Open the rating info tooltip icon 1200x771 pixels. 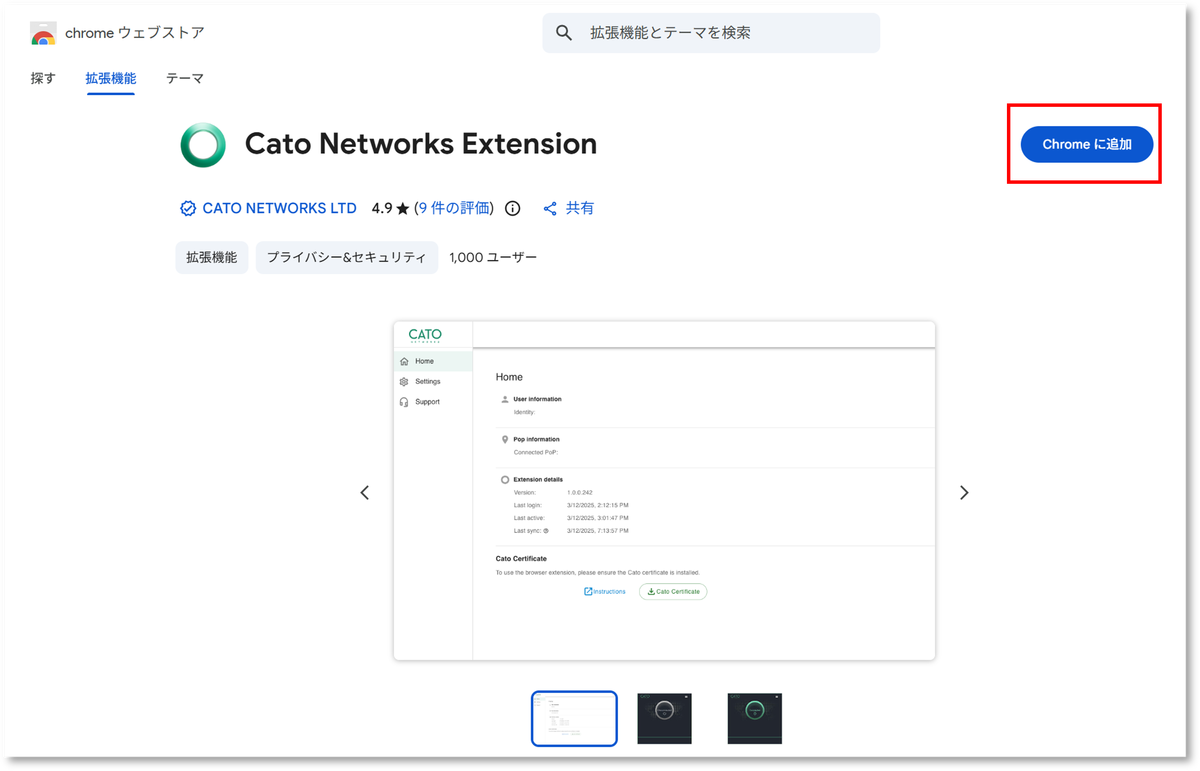[x=512, y=208]
